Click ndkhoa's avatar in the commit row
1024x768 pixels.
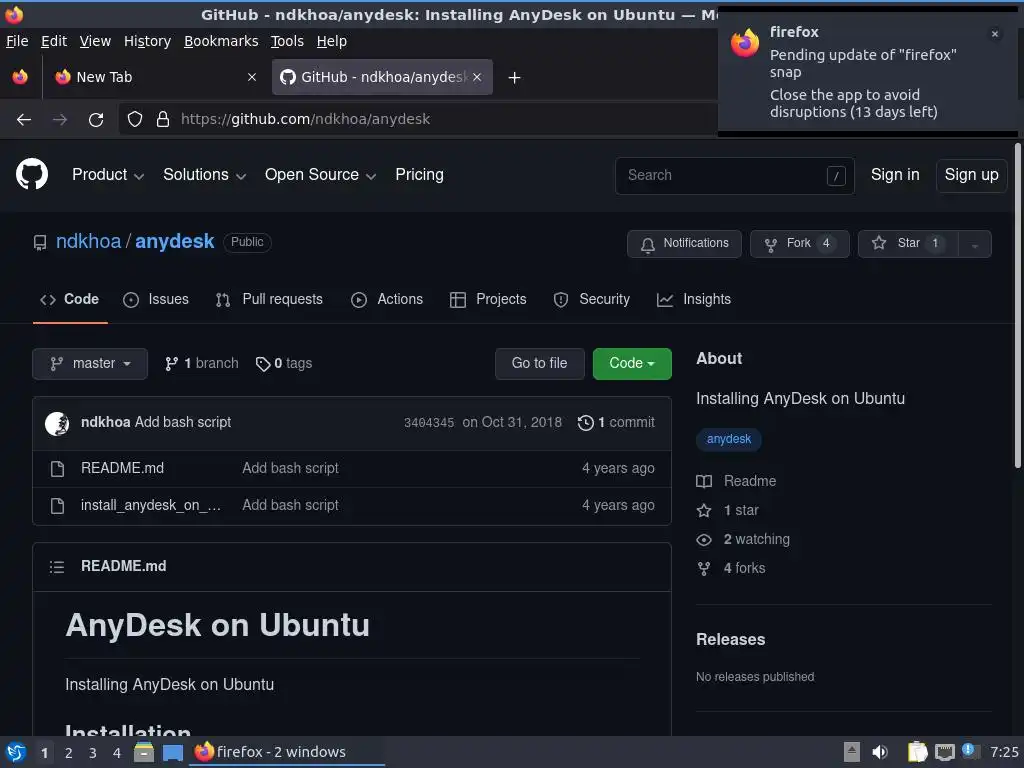tap(57, 423)
